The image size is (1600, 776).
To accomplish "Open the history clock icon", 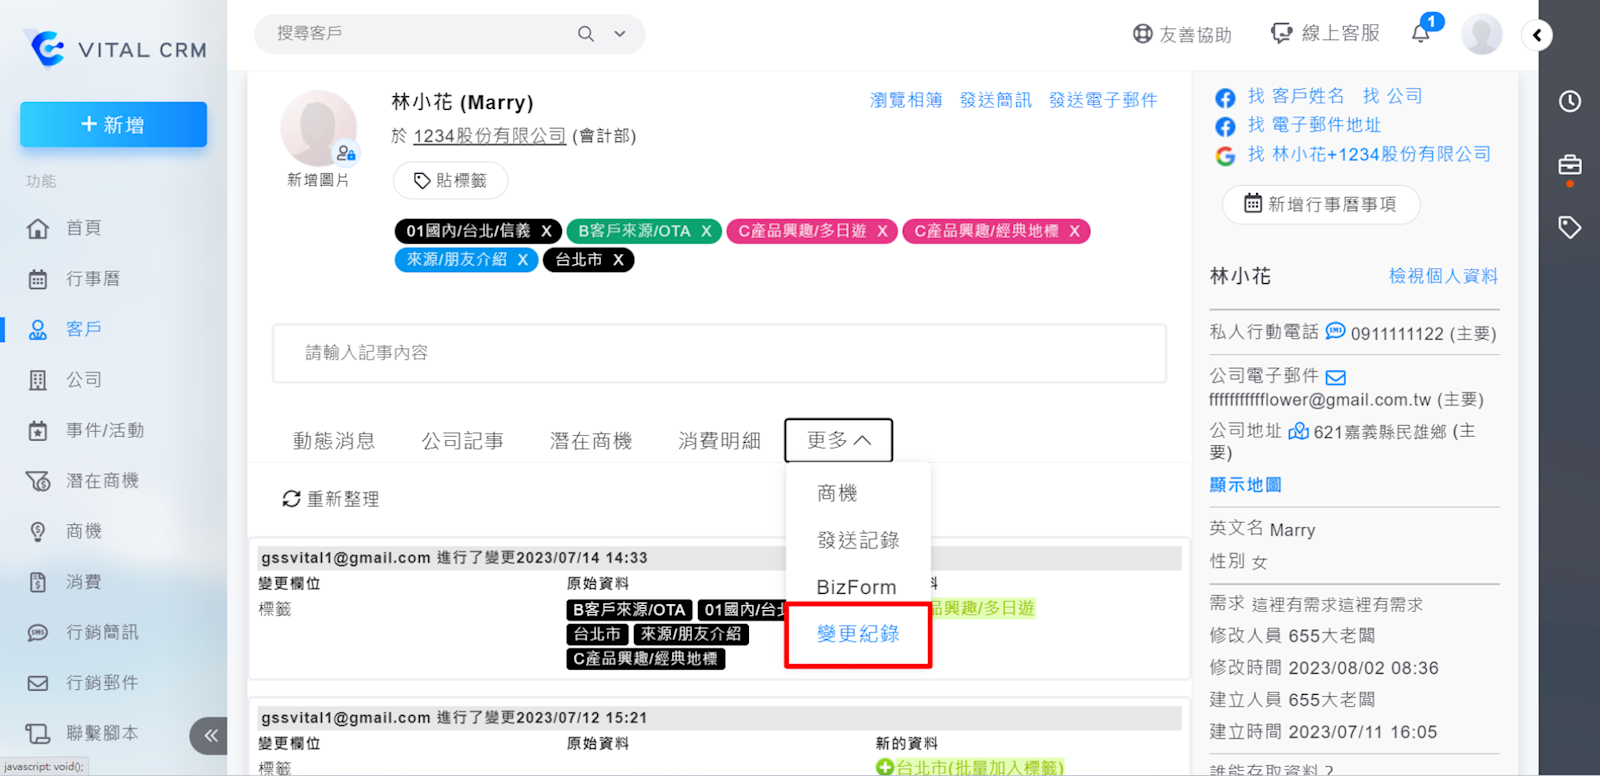I will [1570, 101].
